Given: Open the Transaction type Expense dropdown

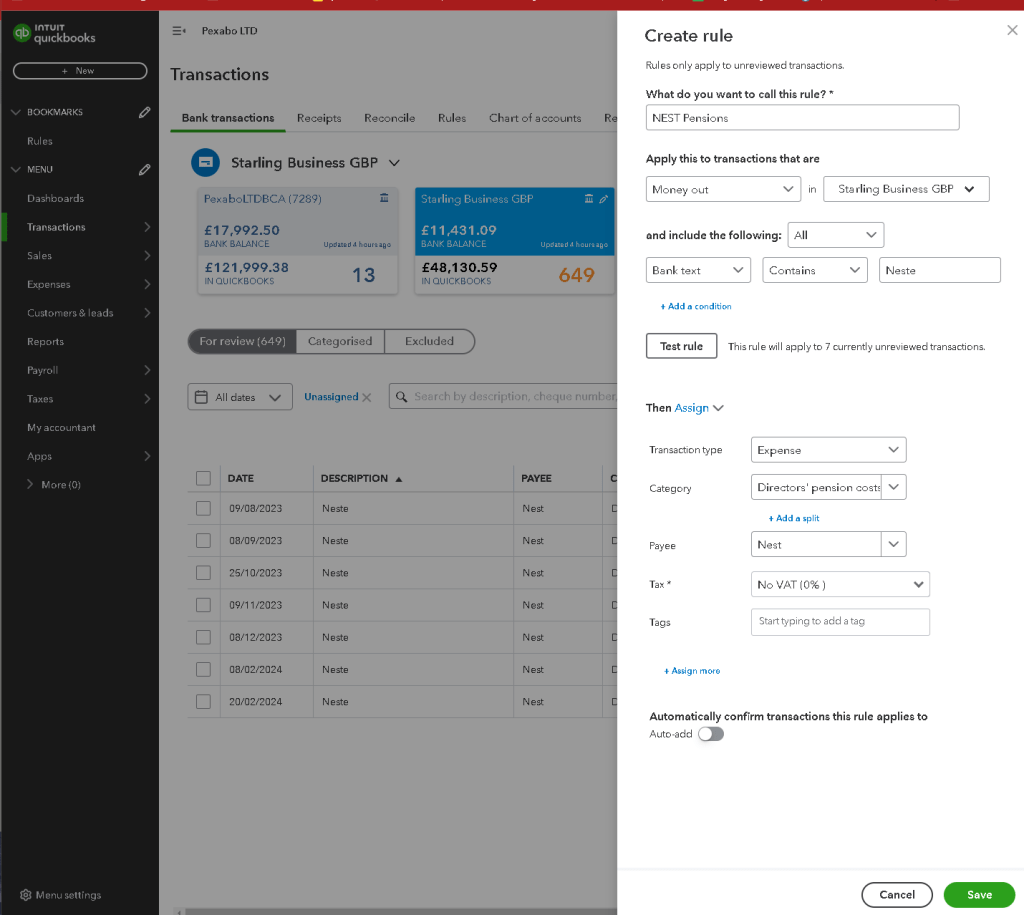Looking at the screenshot, I should (828, 450).
